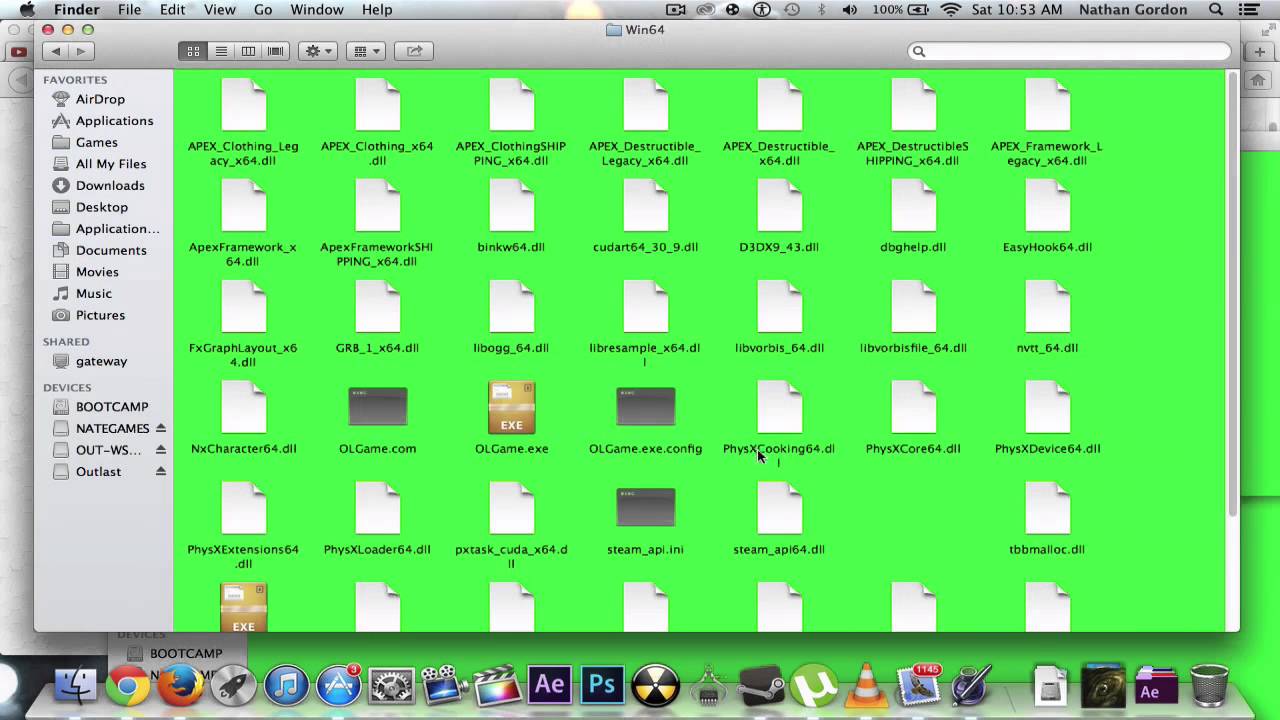Open the Apple menu
The width and height of the screenshot is (1280, 720).
pyautogui.click(x=27, y=10)
